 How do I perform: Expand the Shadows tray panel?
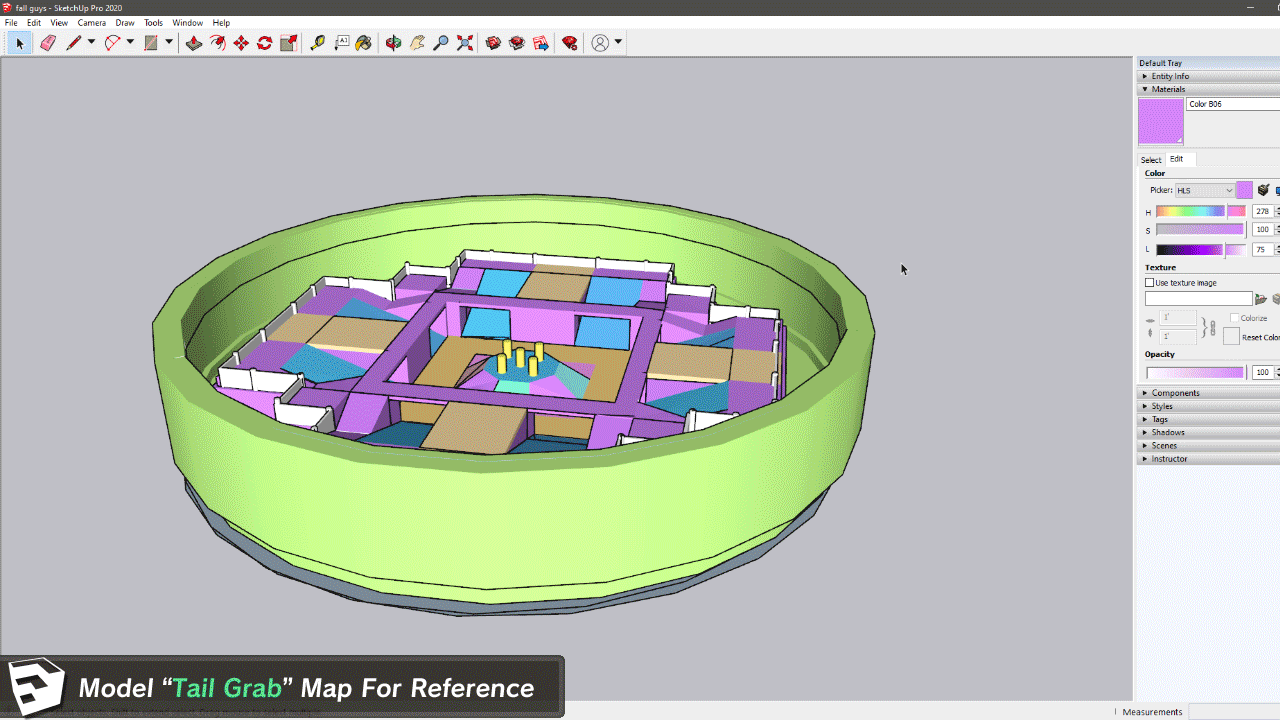tap(1167, 432)
